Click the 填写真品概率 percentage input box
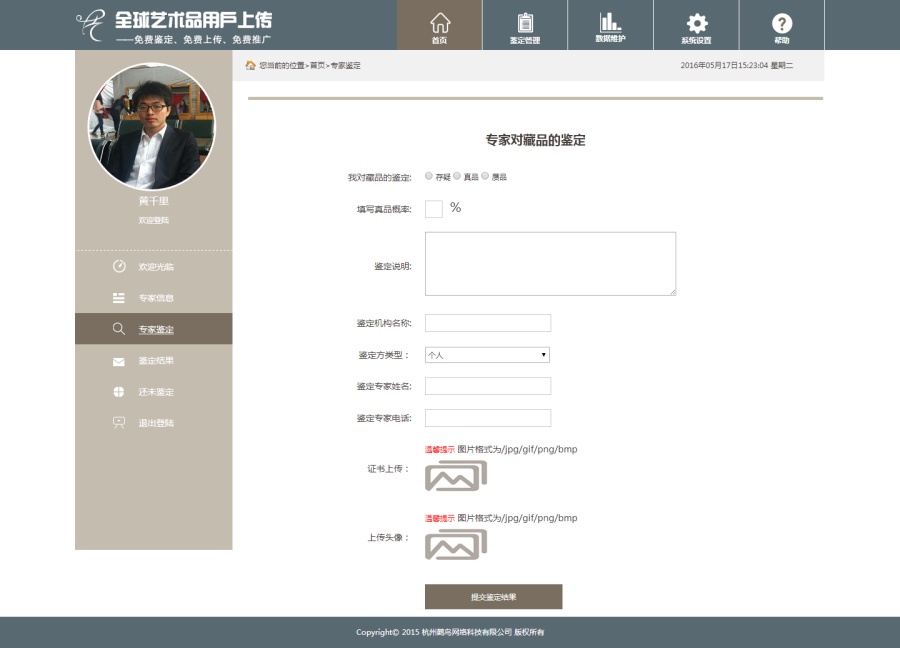 (433, 208)
